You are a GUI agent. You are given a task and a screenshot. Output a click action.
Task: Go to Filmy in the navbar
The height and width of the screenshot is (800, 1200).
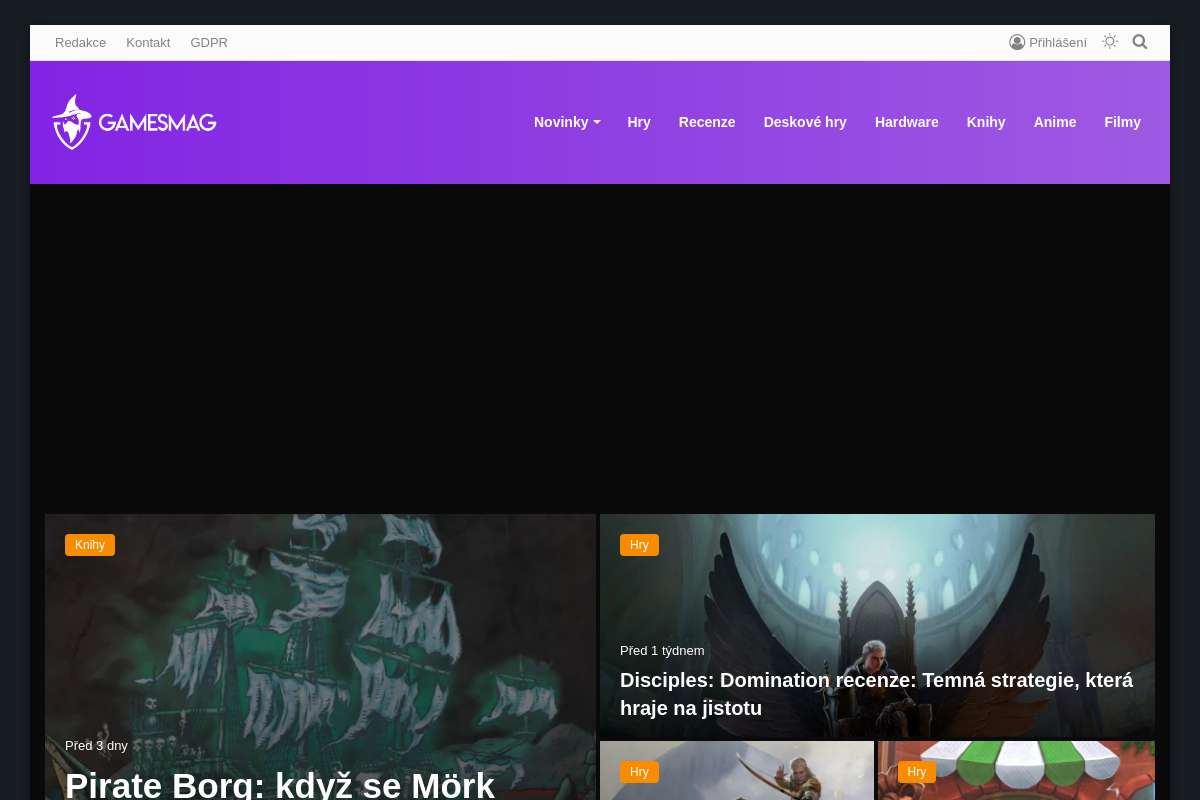[1122, 122]
